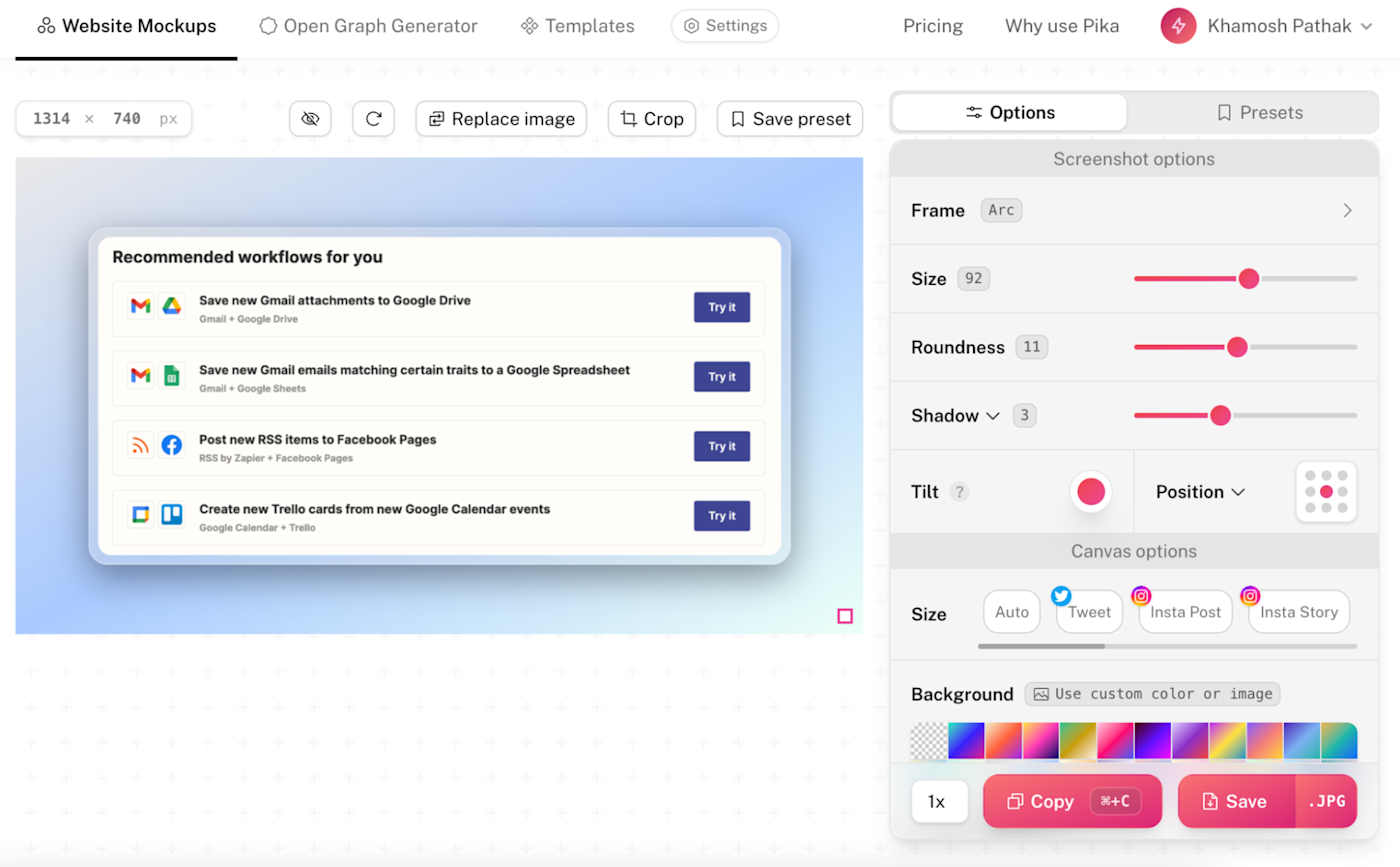Click Try it for Trello cards workflow
1400x867 pixels.
click(722, 515)
